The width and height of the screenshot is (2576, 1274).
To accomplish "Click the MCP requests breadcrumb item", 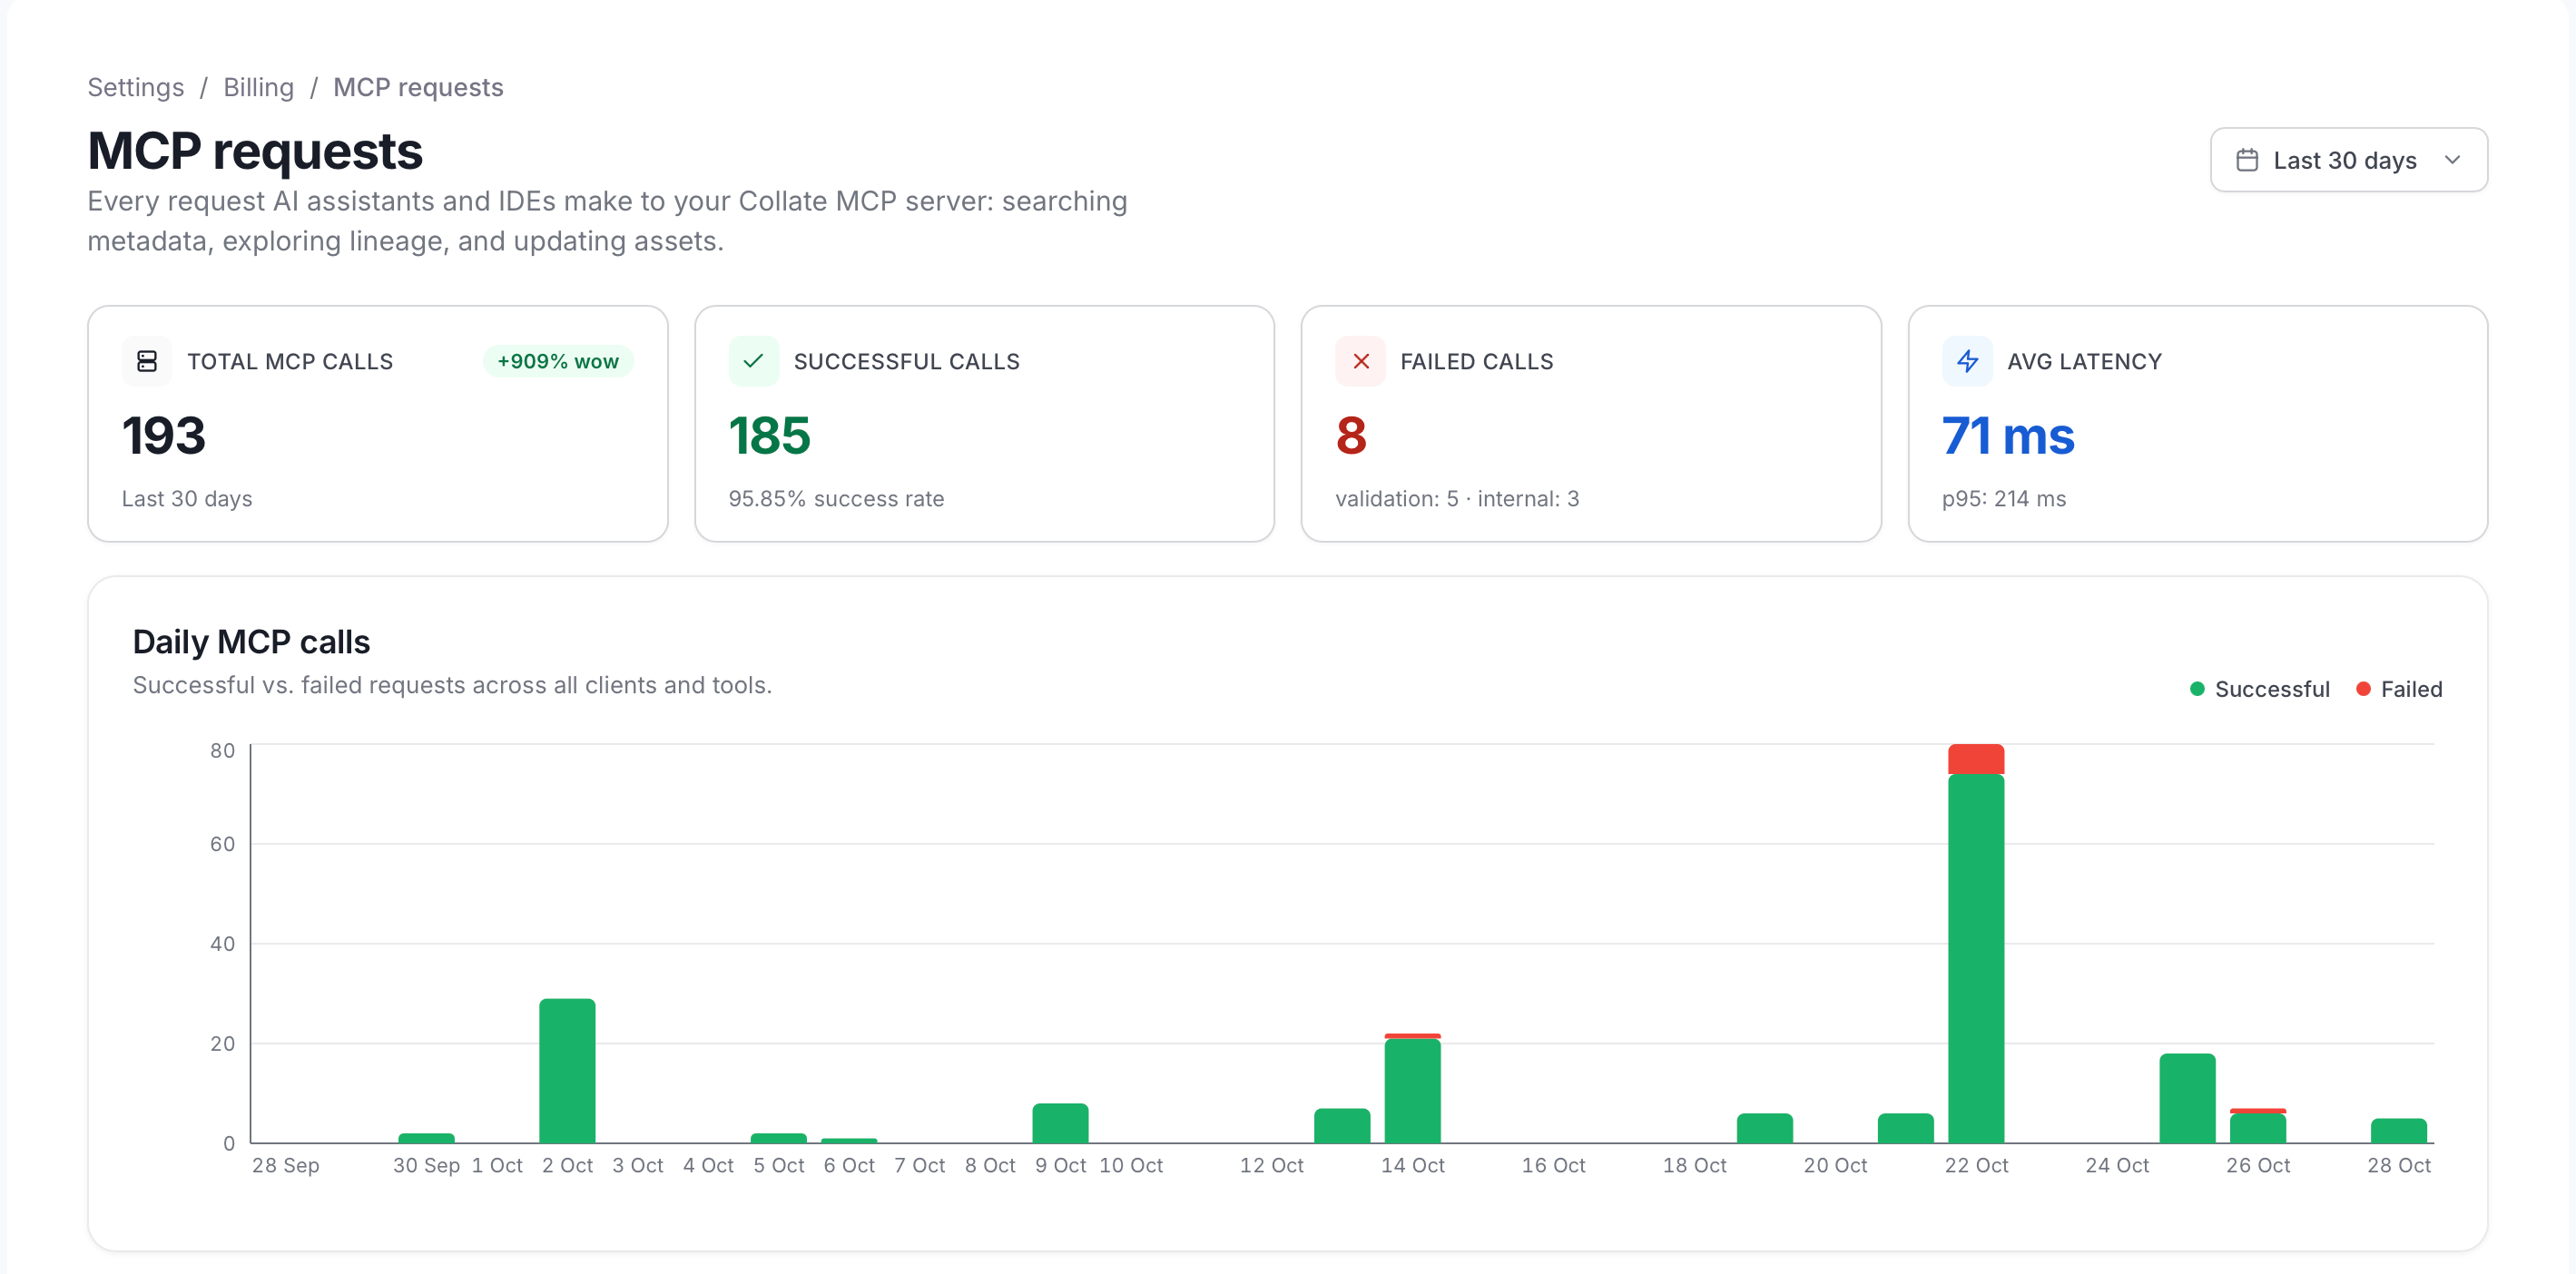I will [418, 87].
